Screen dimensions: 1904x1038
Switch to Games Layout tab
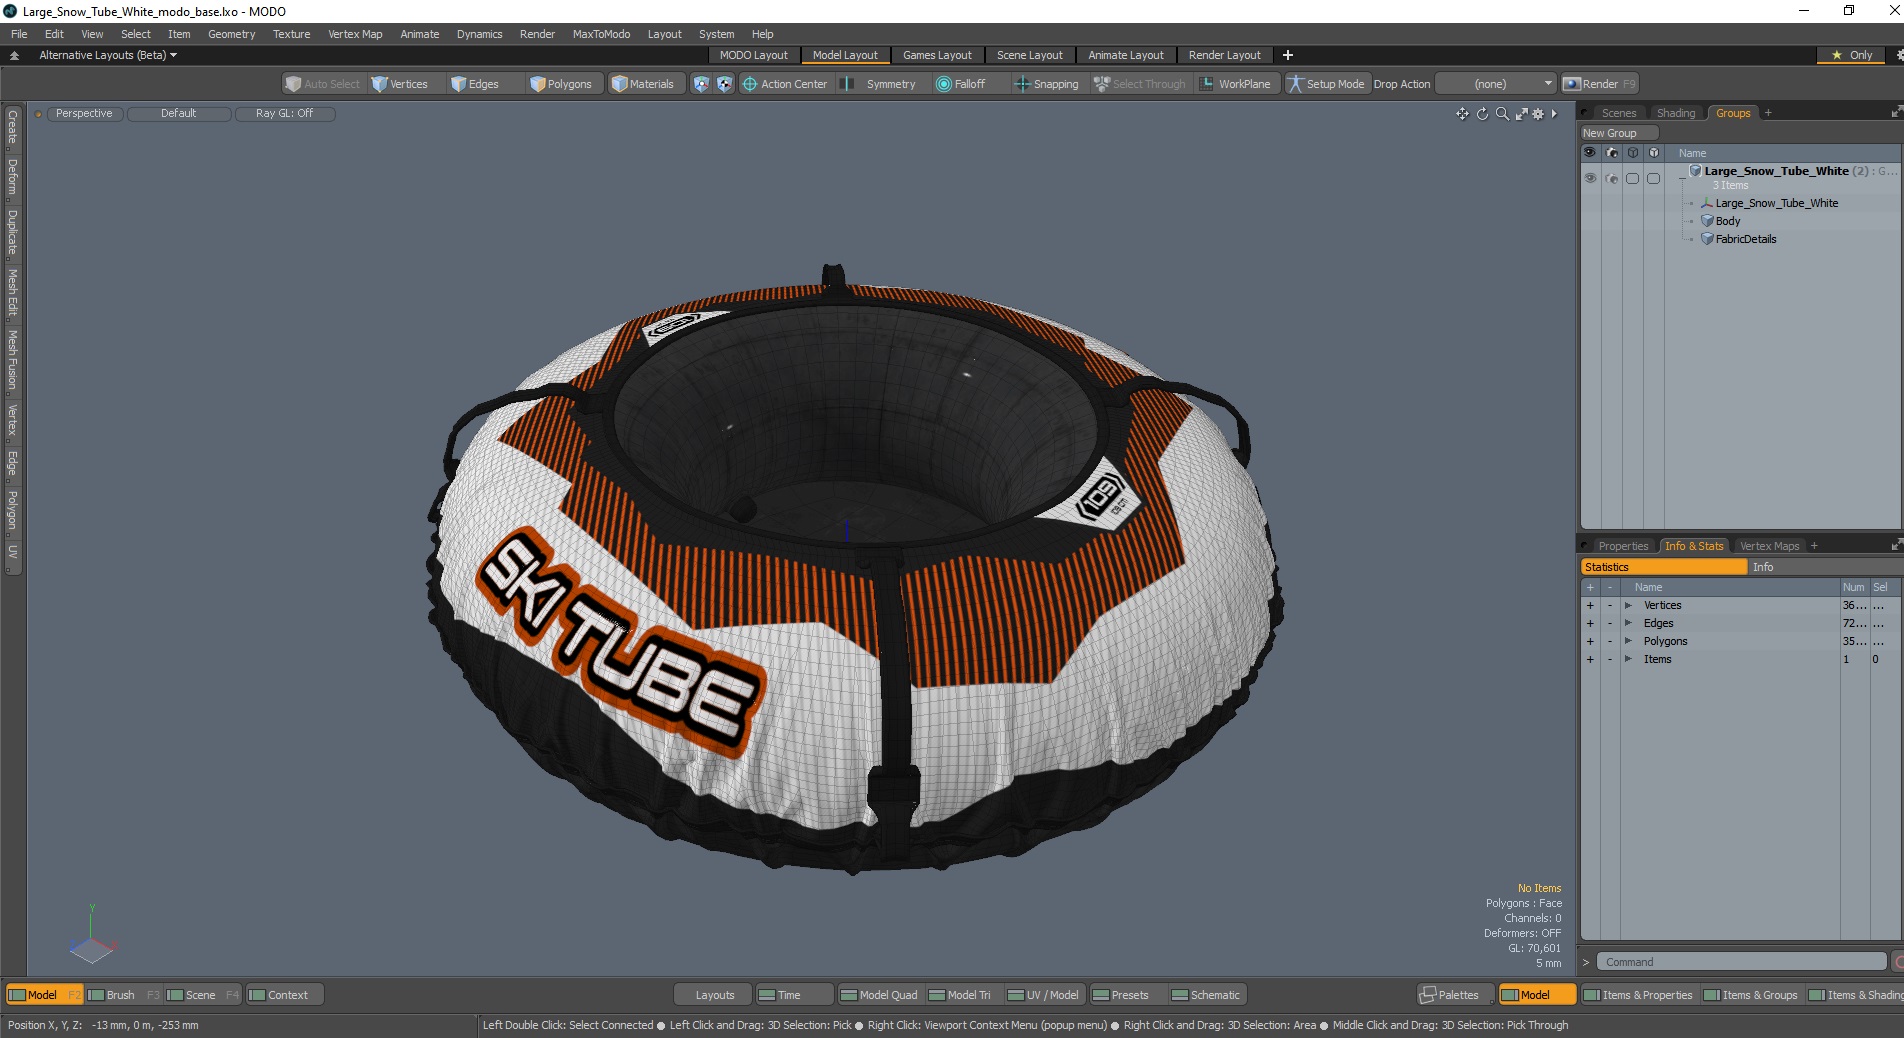pos(937,55)
